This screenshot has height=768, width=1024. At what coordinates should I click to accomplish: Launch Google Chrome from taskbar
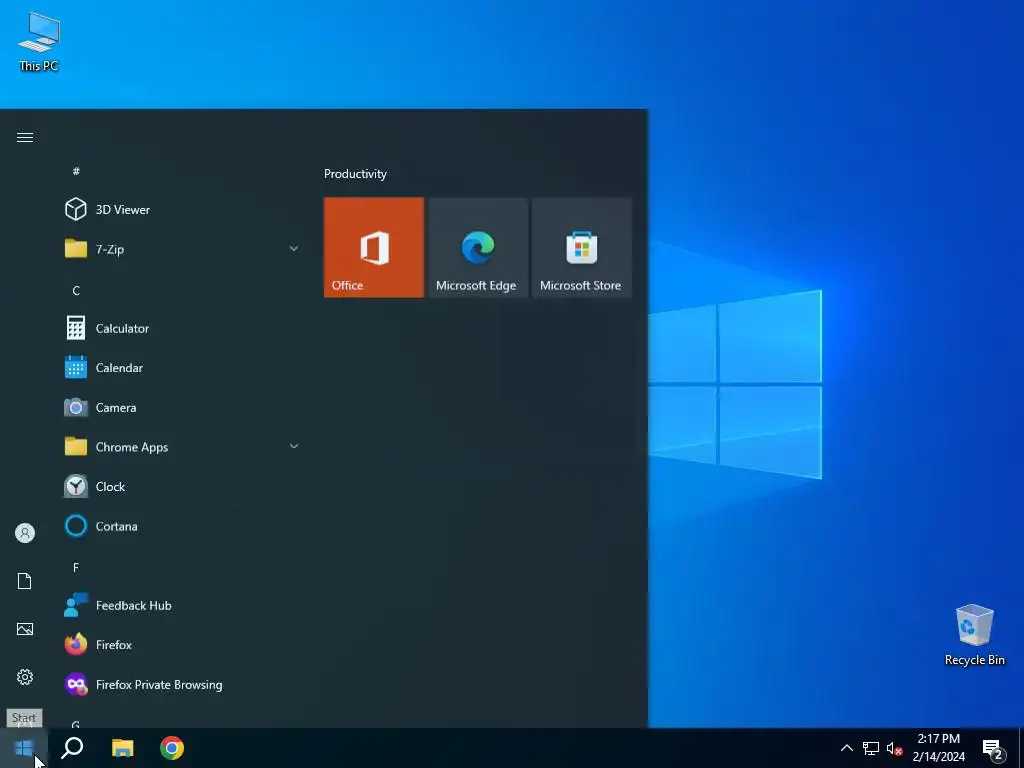(x=172, y=748)
